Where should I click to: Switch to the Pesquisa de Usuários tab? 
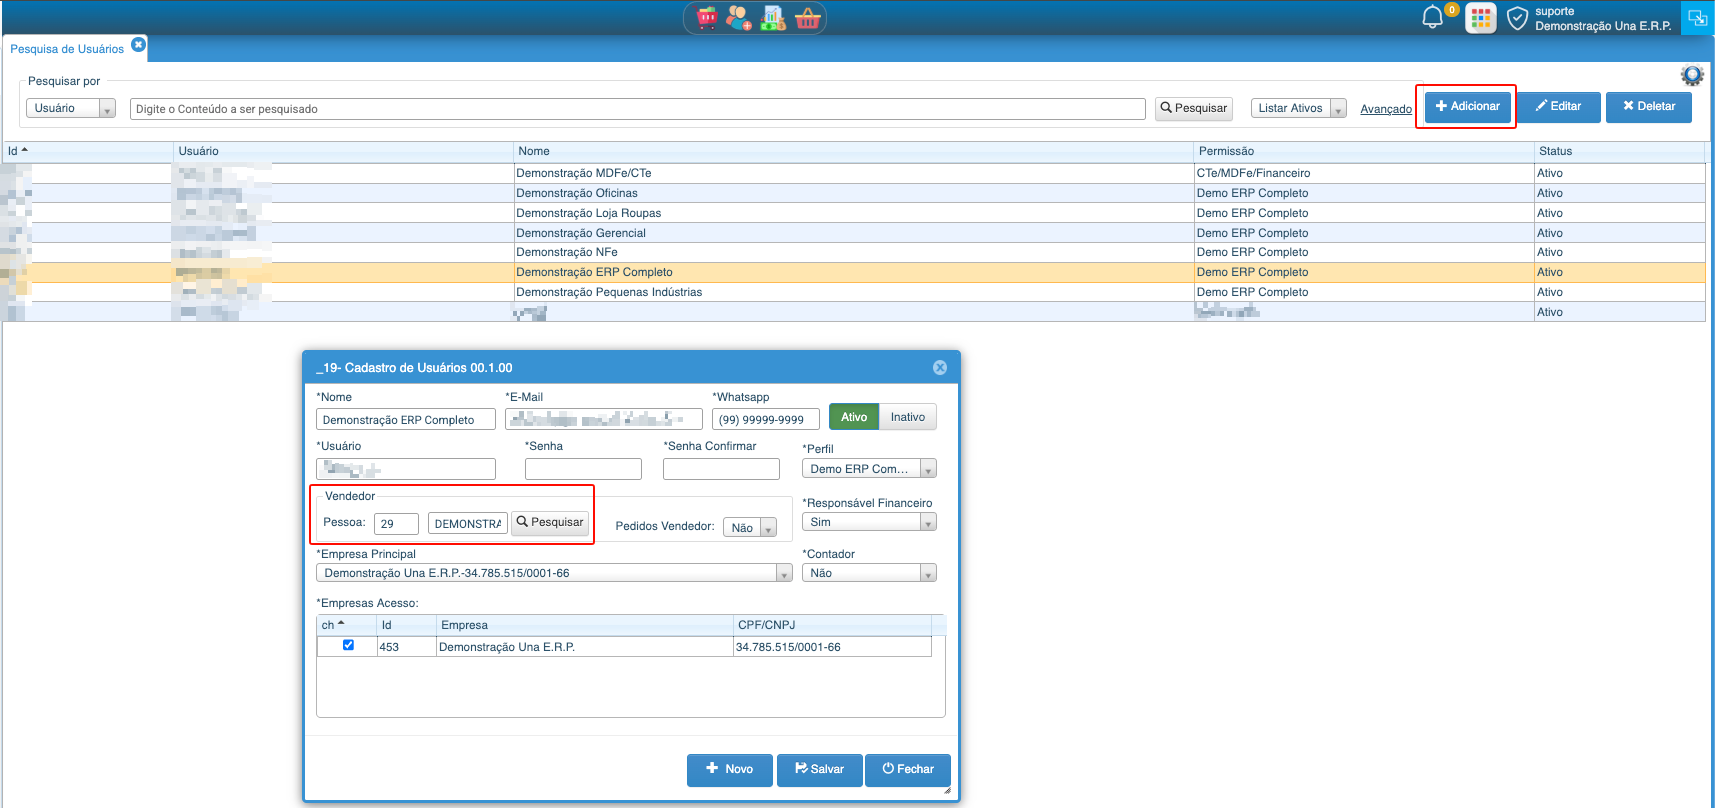click(x=67, y=49)
